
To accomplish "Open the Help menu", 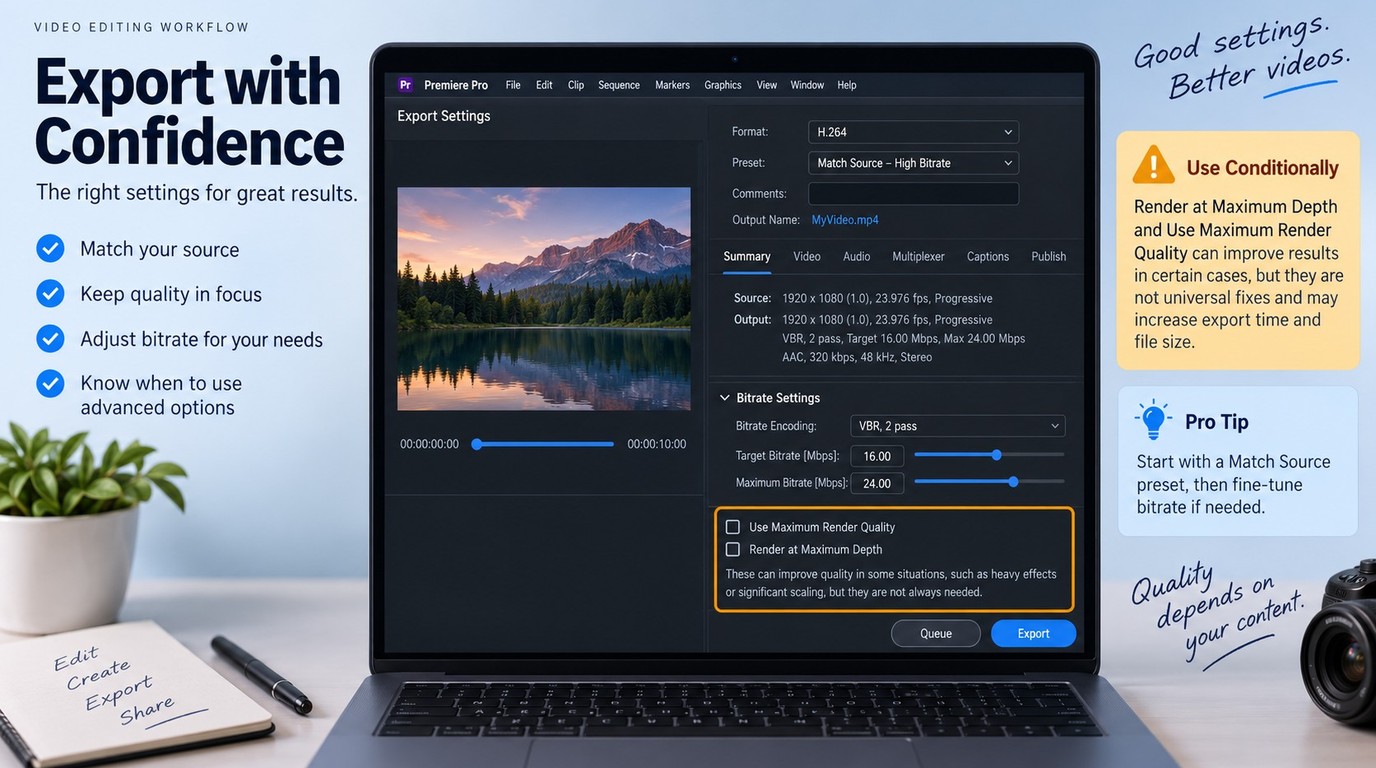I will point(847,85).
